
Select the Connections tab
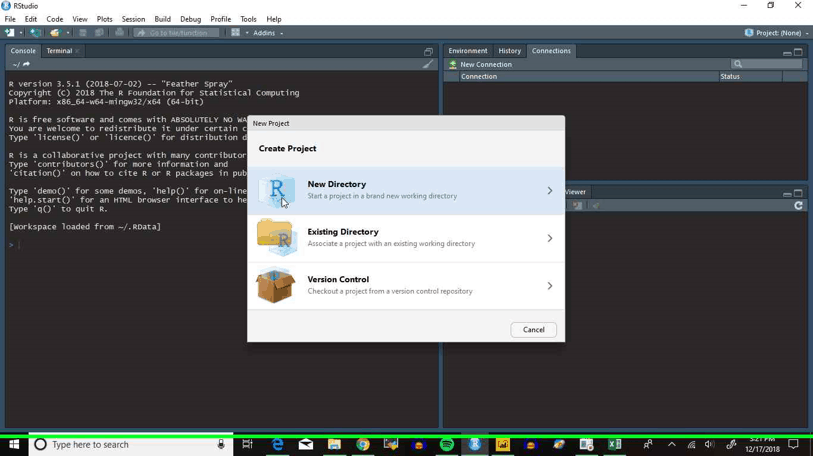coord(551,51)
